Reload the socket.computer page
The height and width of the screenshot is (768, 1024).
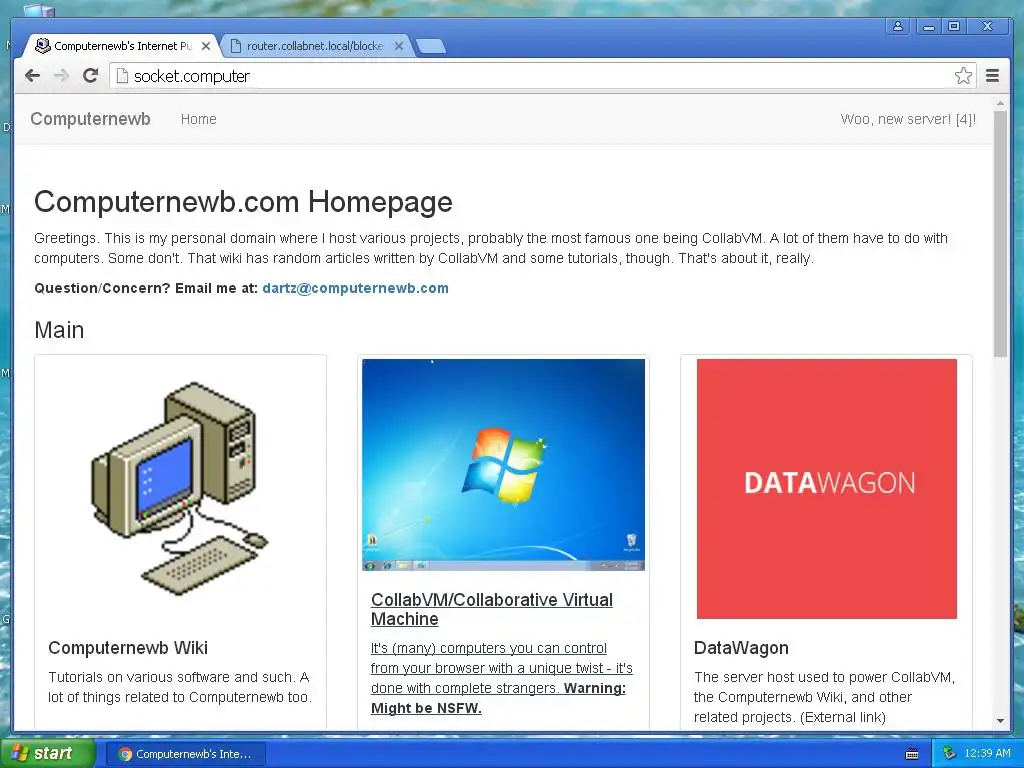(x=90, y=76)
